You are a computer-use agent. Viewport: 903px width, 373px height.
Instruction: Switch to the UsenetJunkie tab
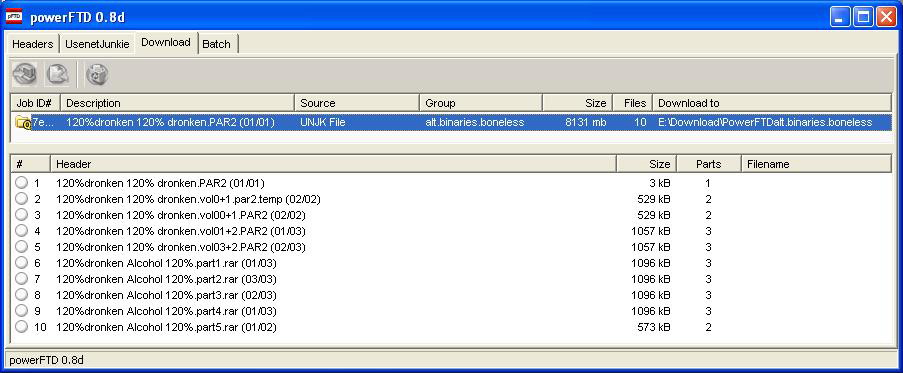point(97,44)
